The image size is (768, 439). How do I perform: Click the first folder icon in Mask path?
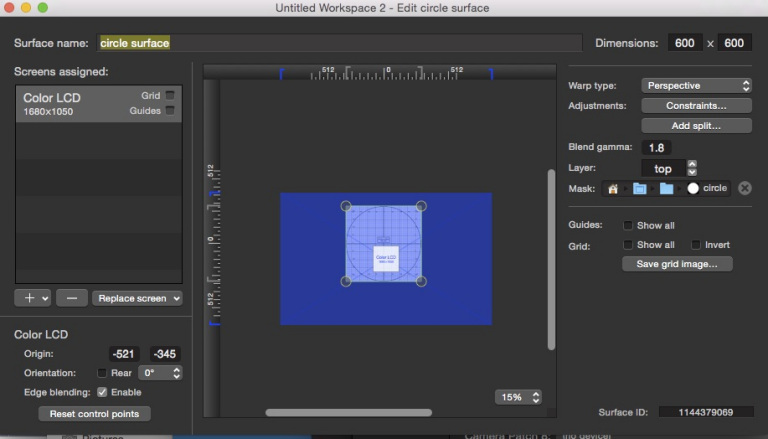(x=639, y=188)
